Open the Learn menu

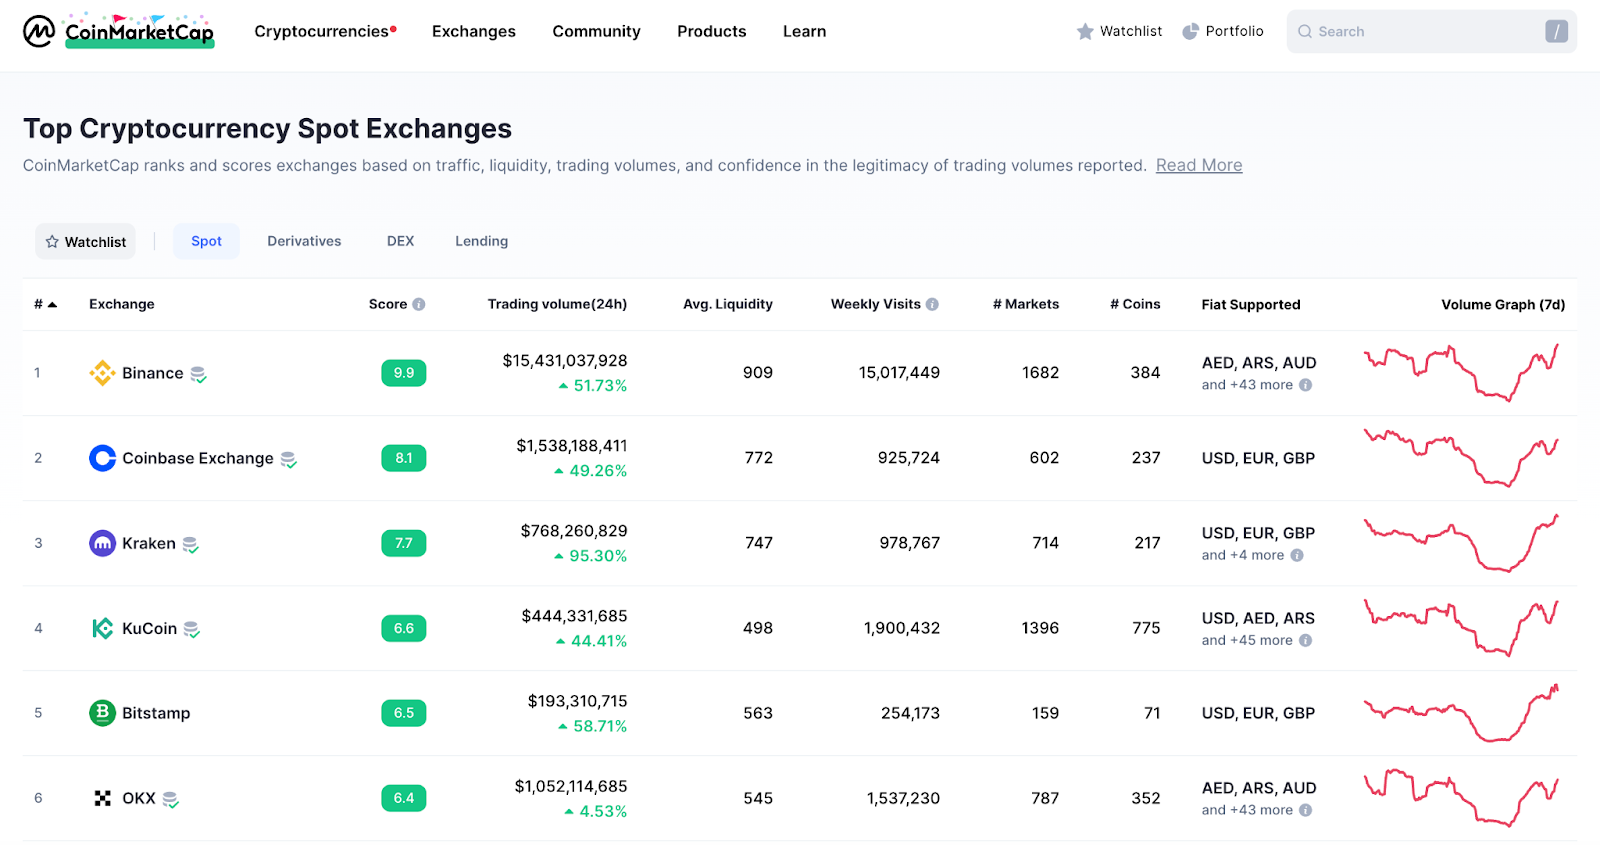coord(804,31)
